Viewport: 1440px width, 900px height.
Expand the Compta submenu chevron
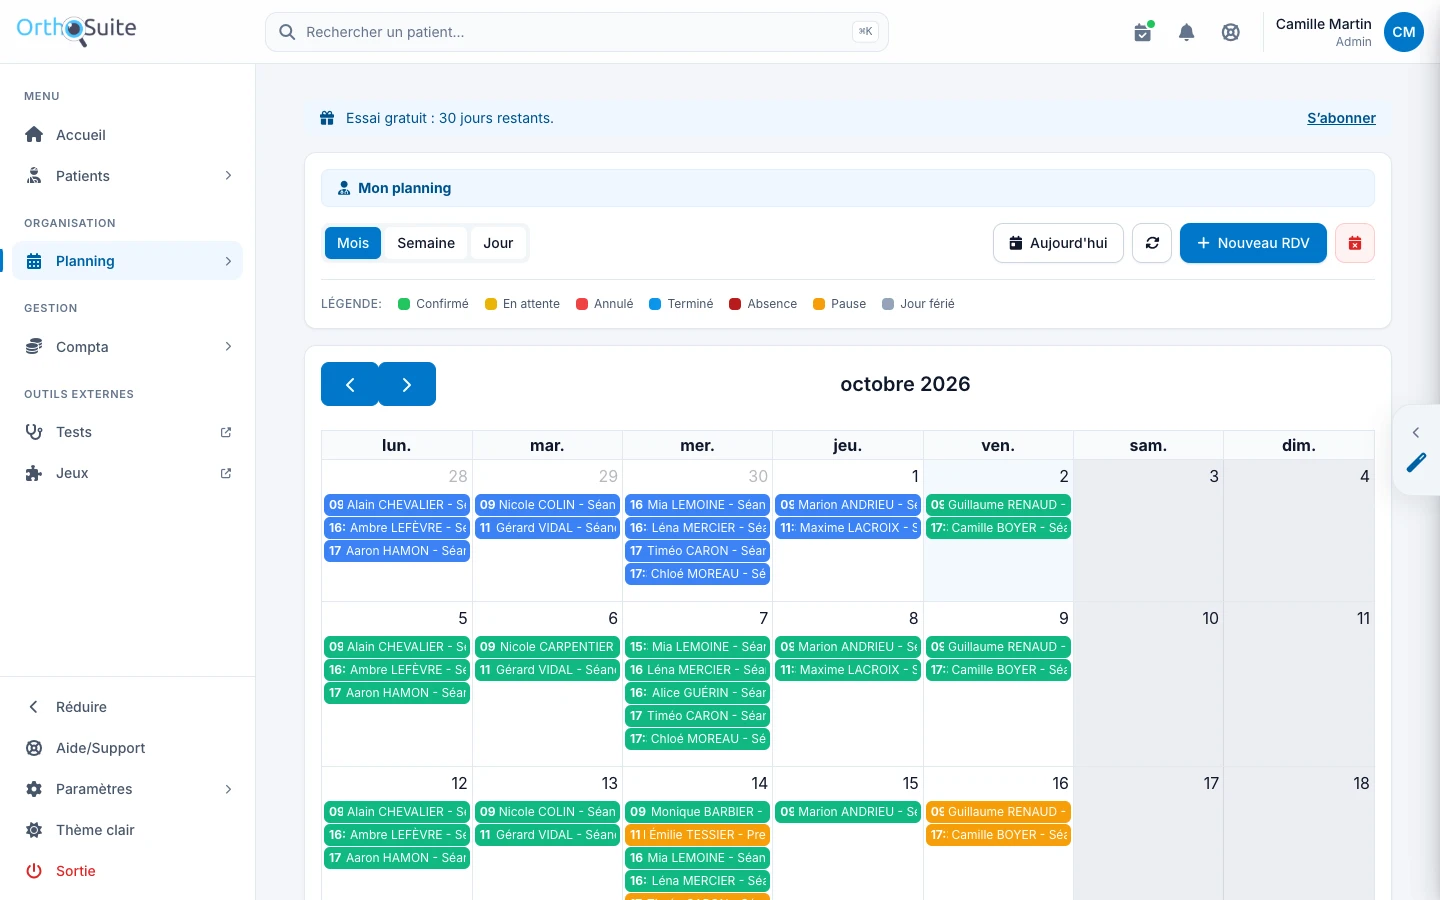pos(228,347)
